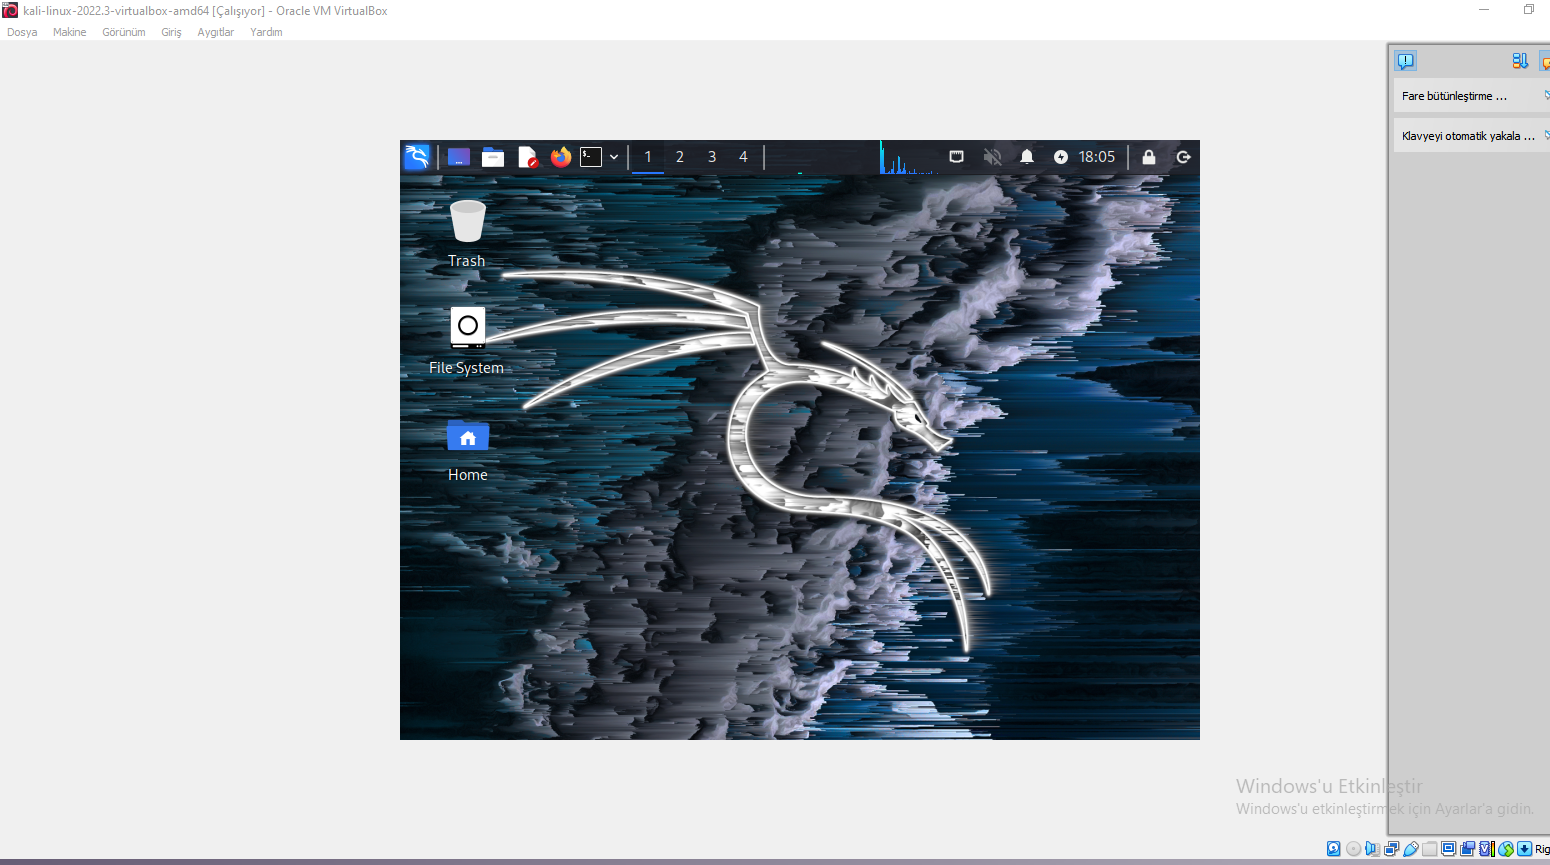Select the Trash desktop icon
This screenshot has width=1550, height=865.
[467, 234]
